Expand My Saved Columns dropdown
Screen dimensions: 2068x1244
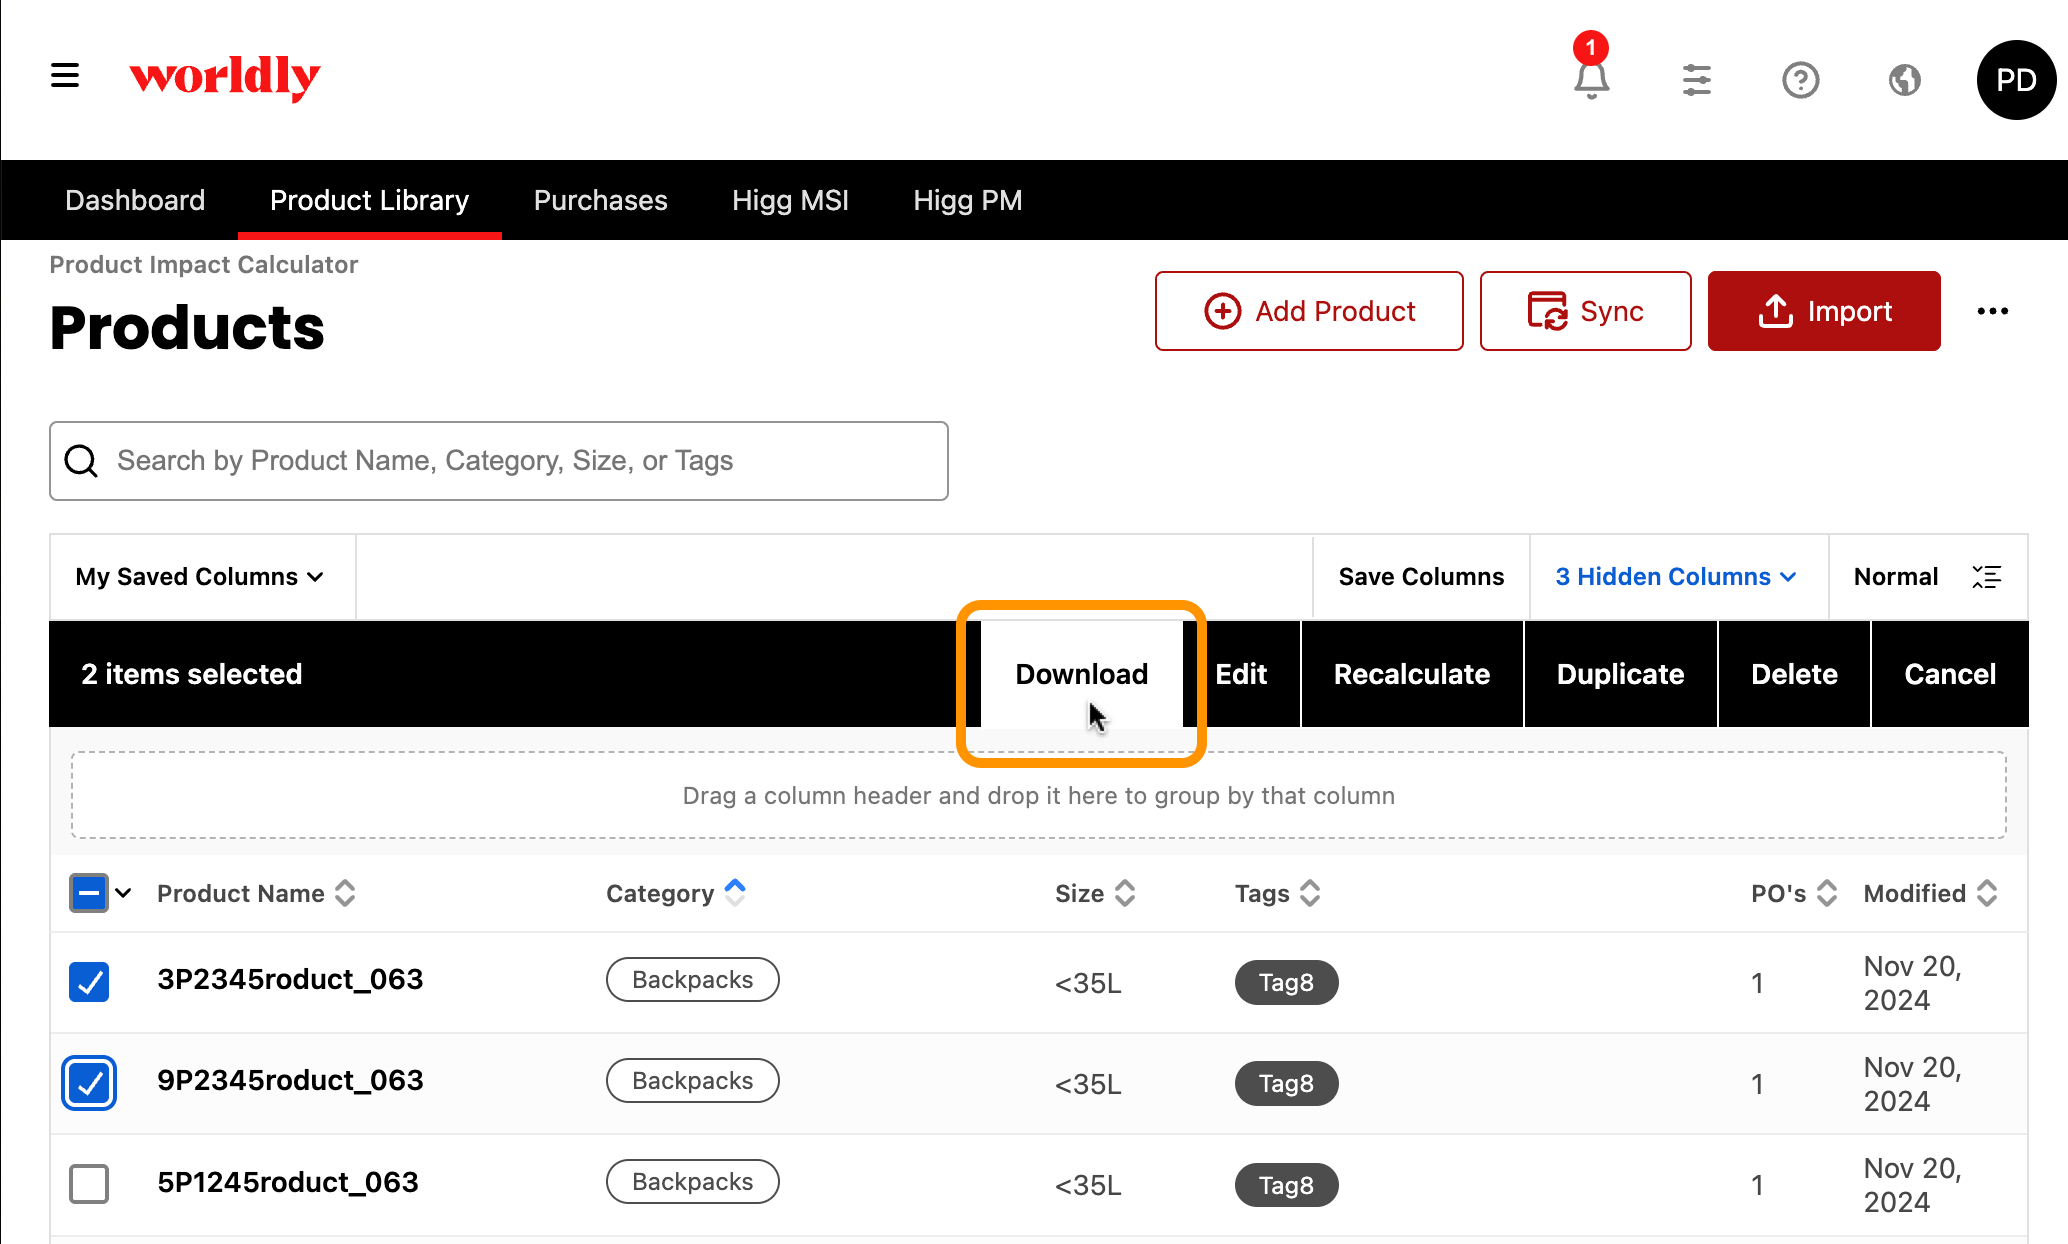coord(200,577)
